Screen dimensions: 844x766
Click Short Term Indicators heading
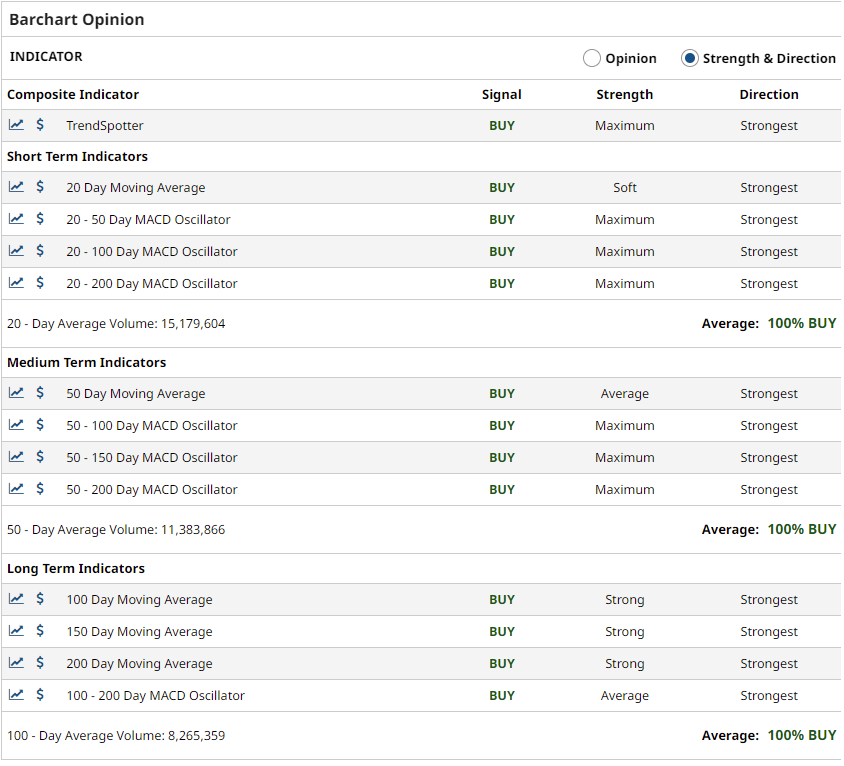point(77,157)
